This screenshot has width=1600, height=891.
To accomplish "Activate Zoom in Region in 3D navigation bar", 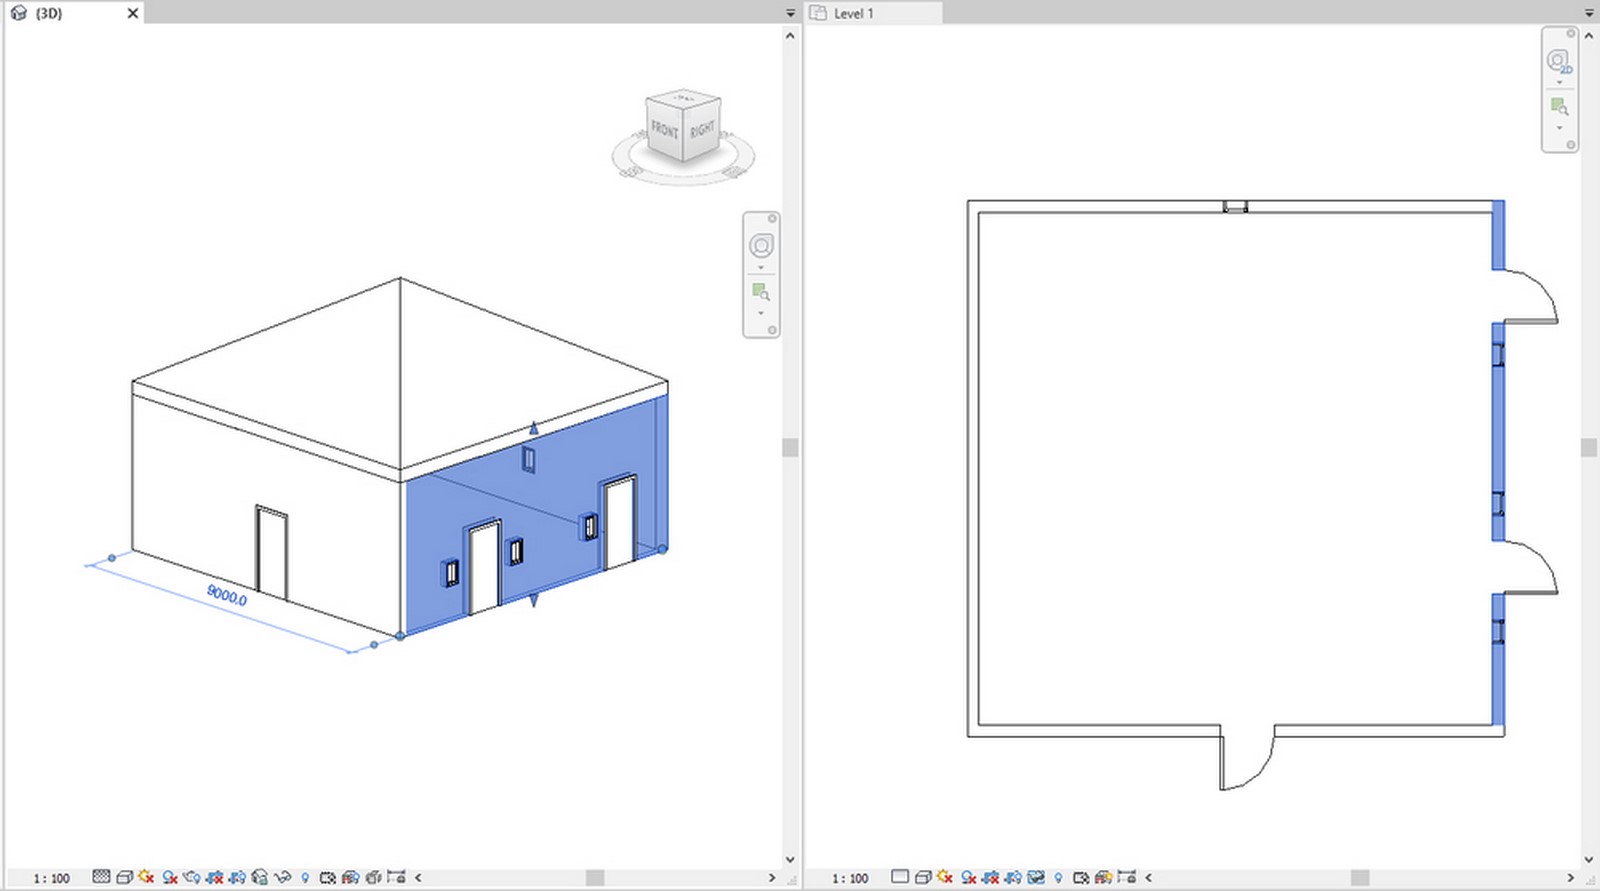I will (x=761, y=292).
